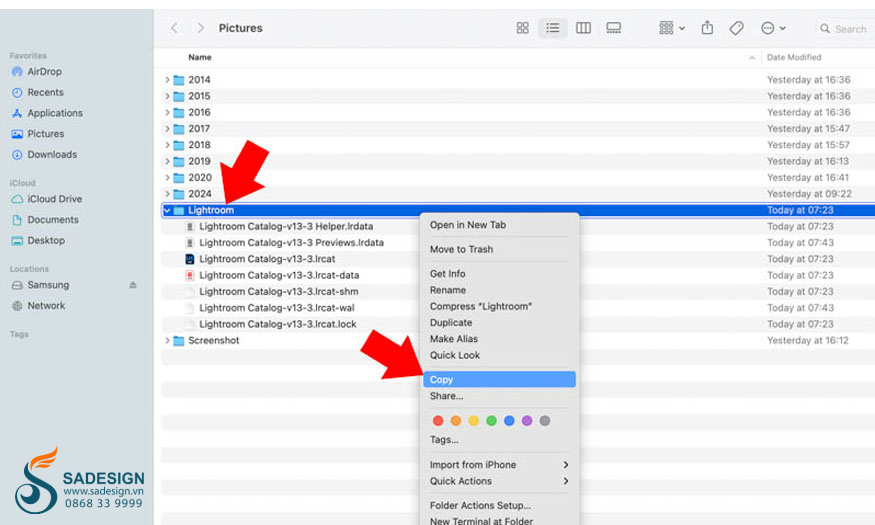Go back using the back arrow
This screenshot has height=525, width=875.
pyautogui.click(x=175, y=28)
